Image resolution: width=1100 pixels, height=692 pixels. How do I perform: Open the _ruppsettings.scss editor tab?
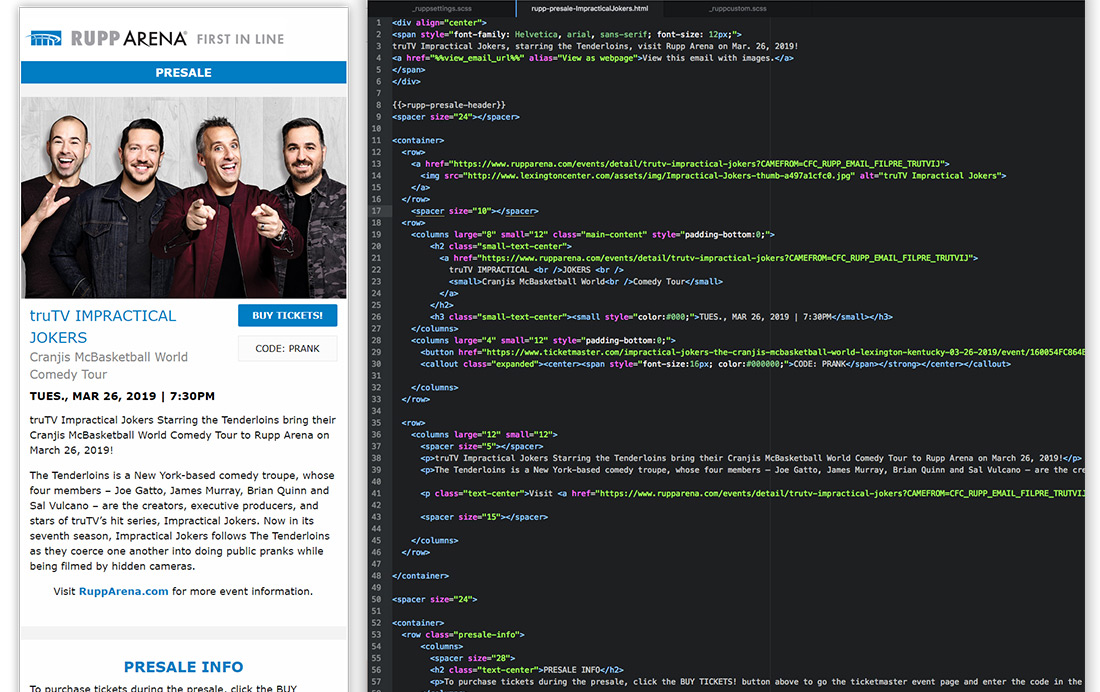[442, 8]
